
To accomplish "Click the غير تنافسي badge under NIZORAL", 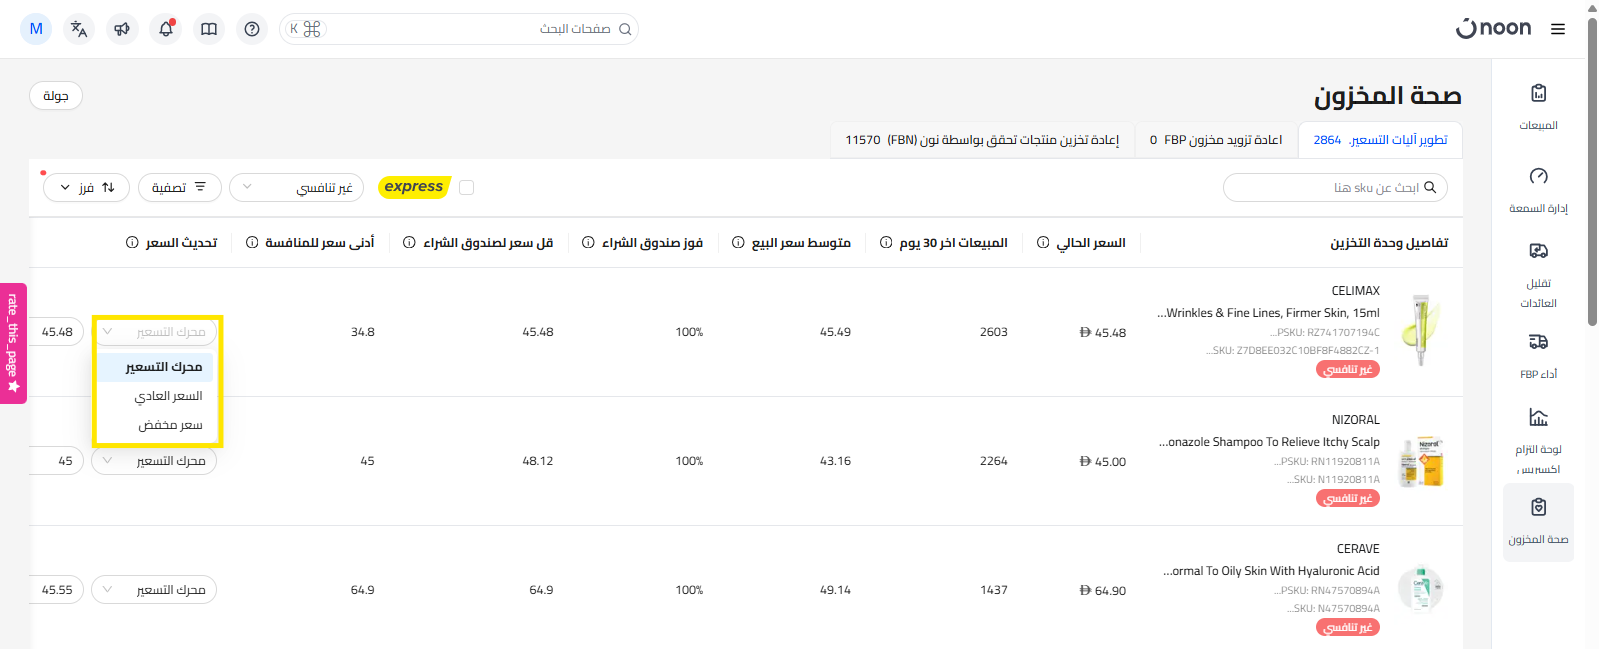I will [1348, 498].
